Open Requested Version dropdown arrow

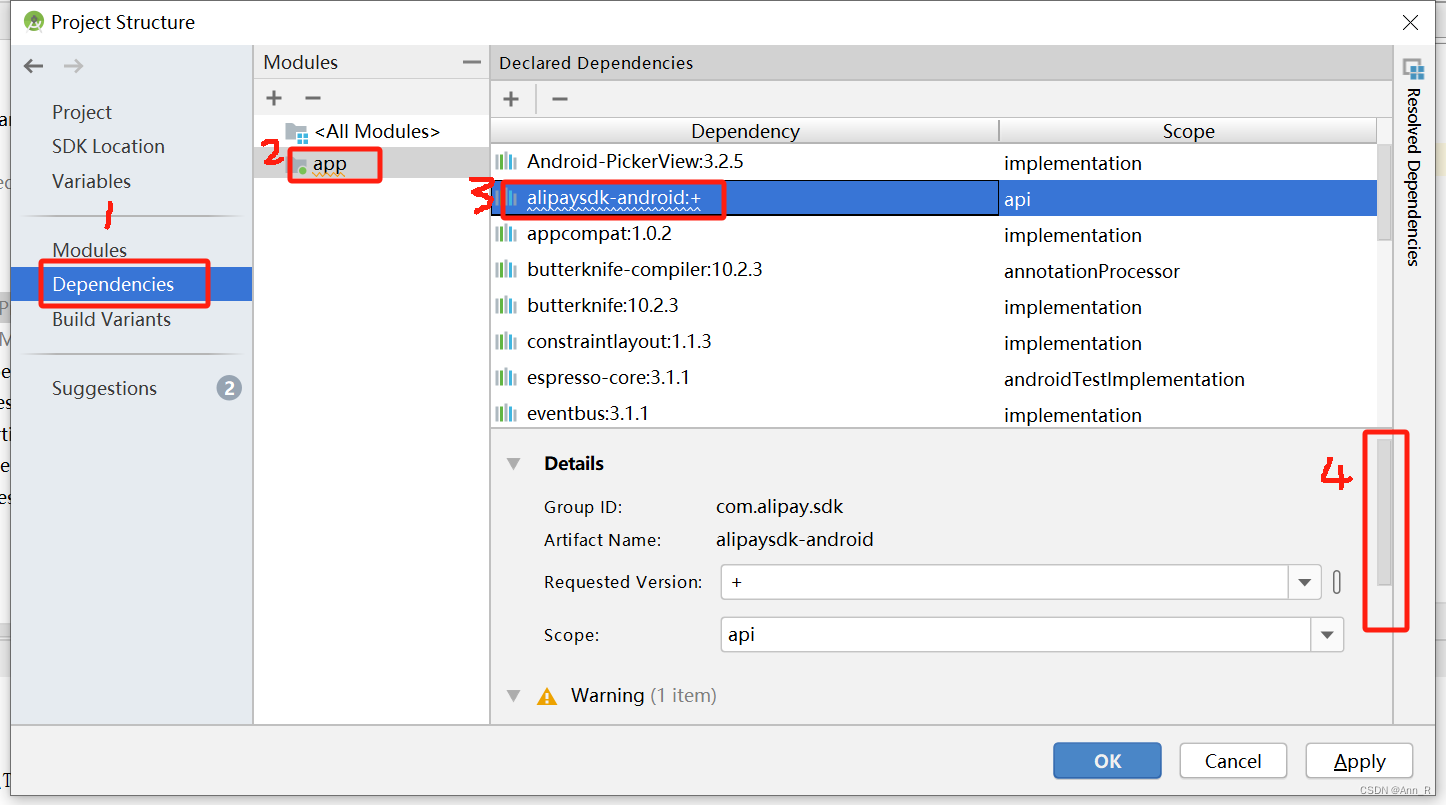[1304, 582]
